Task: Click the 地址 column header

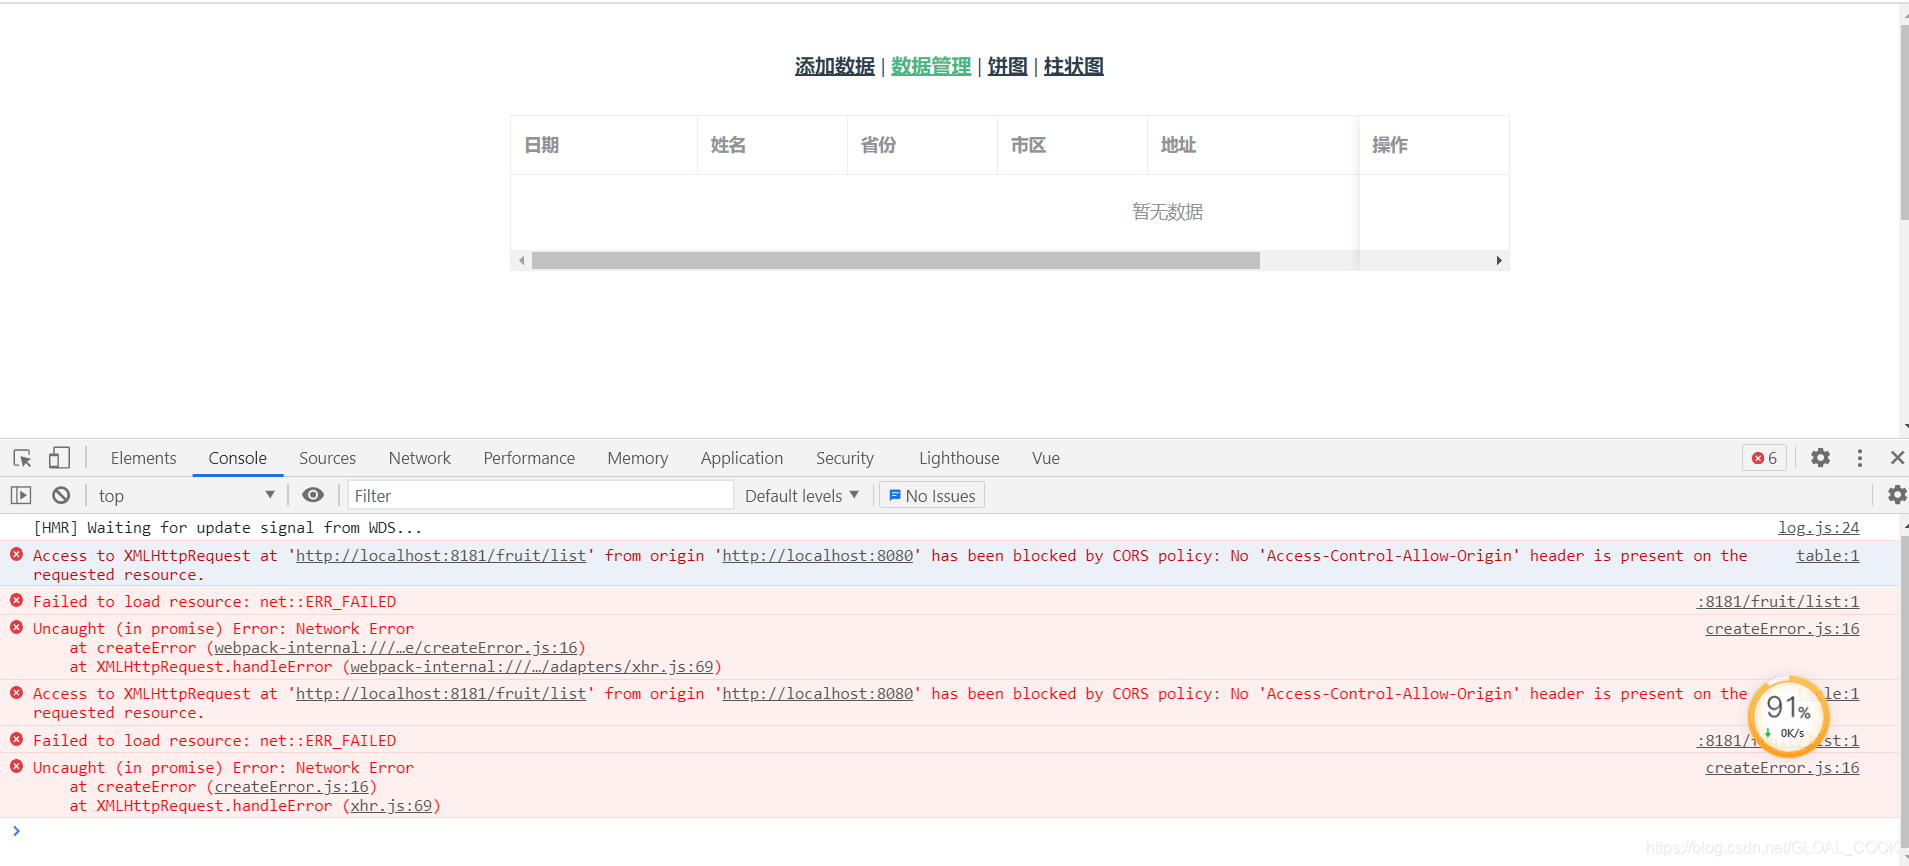Action: pyautogui.click(x=1253, y=145)
